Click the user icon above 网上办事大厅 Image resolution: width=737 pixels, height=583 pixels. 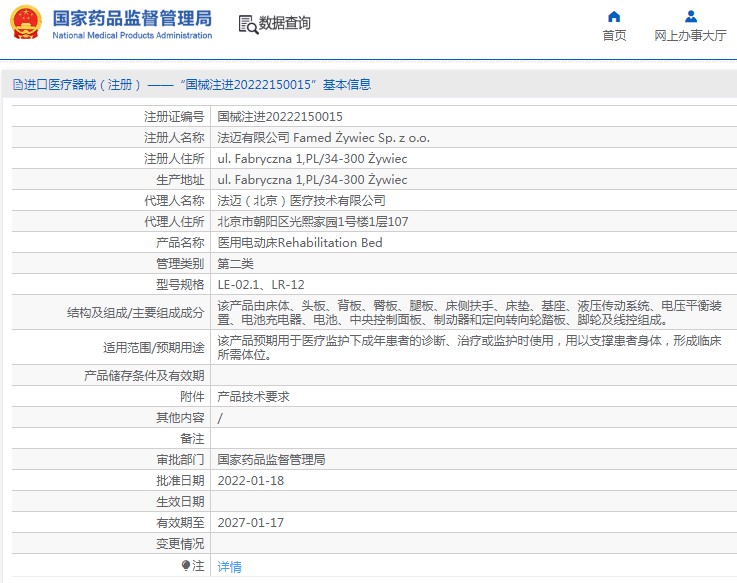pos(690,16)
